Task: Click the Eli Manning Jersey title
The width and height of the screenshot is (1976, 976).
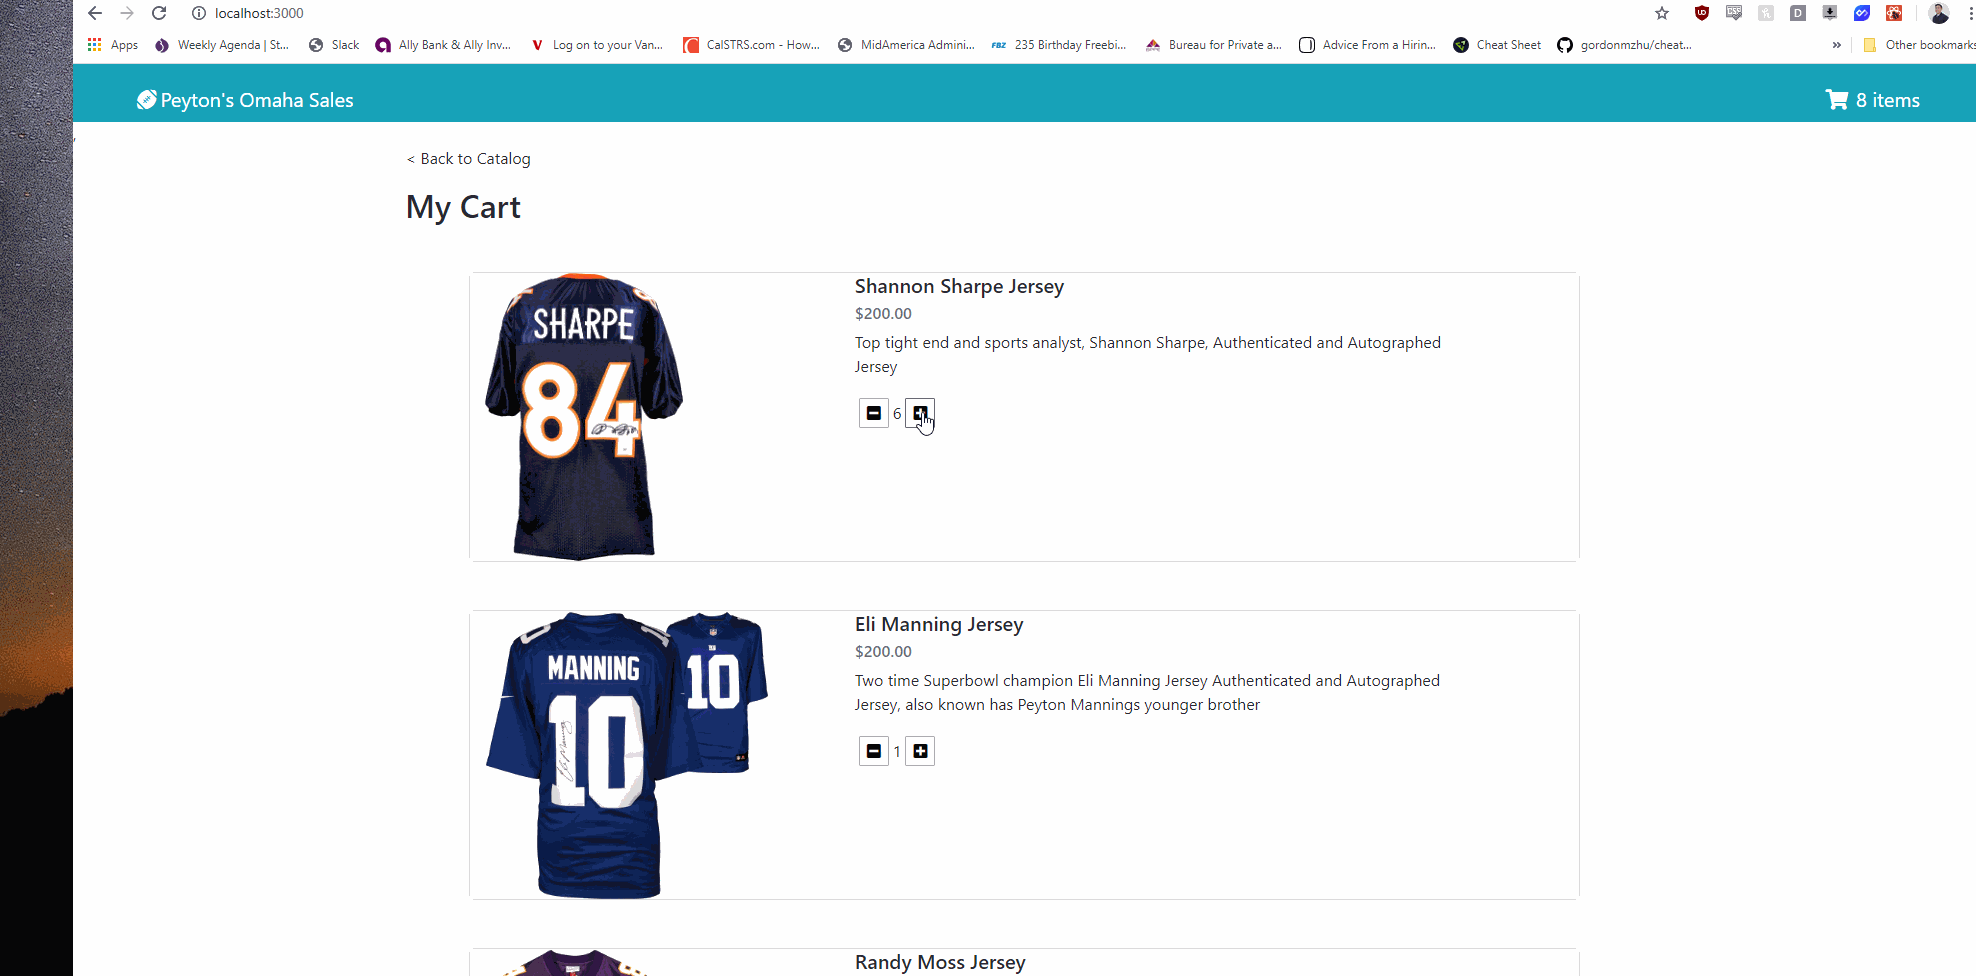Action: click(x=939, y=624)
